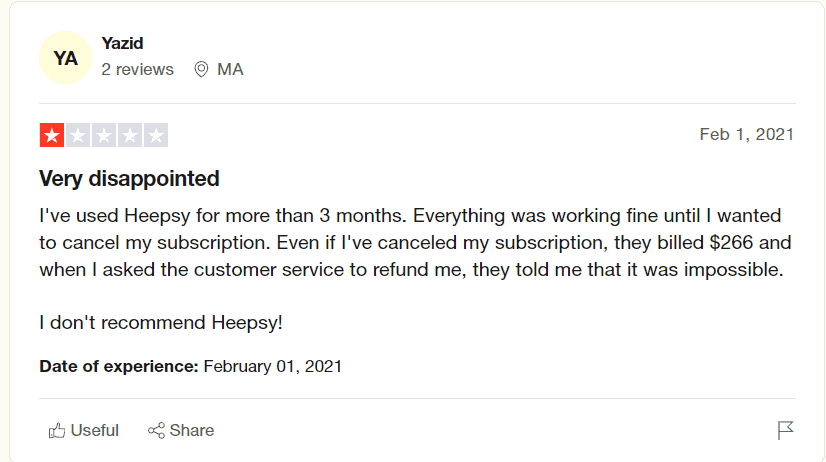Click the fifth gray rating star
This screenshot has width=826, height=462.
tap(155, 135)
